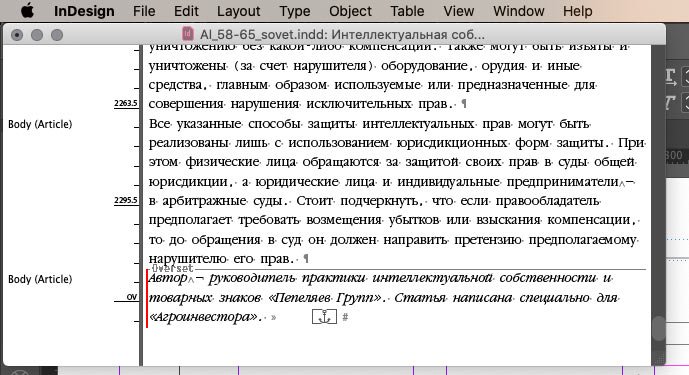Viewport: 689px width, 375px height.
Task: Open the Layout menu
Action: point(239,11)
